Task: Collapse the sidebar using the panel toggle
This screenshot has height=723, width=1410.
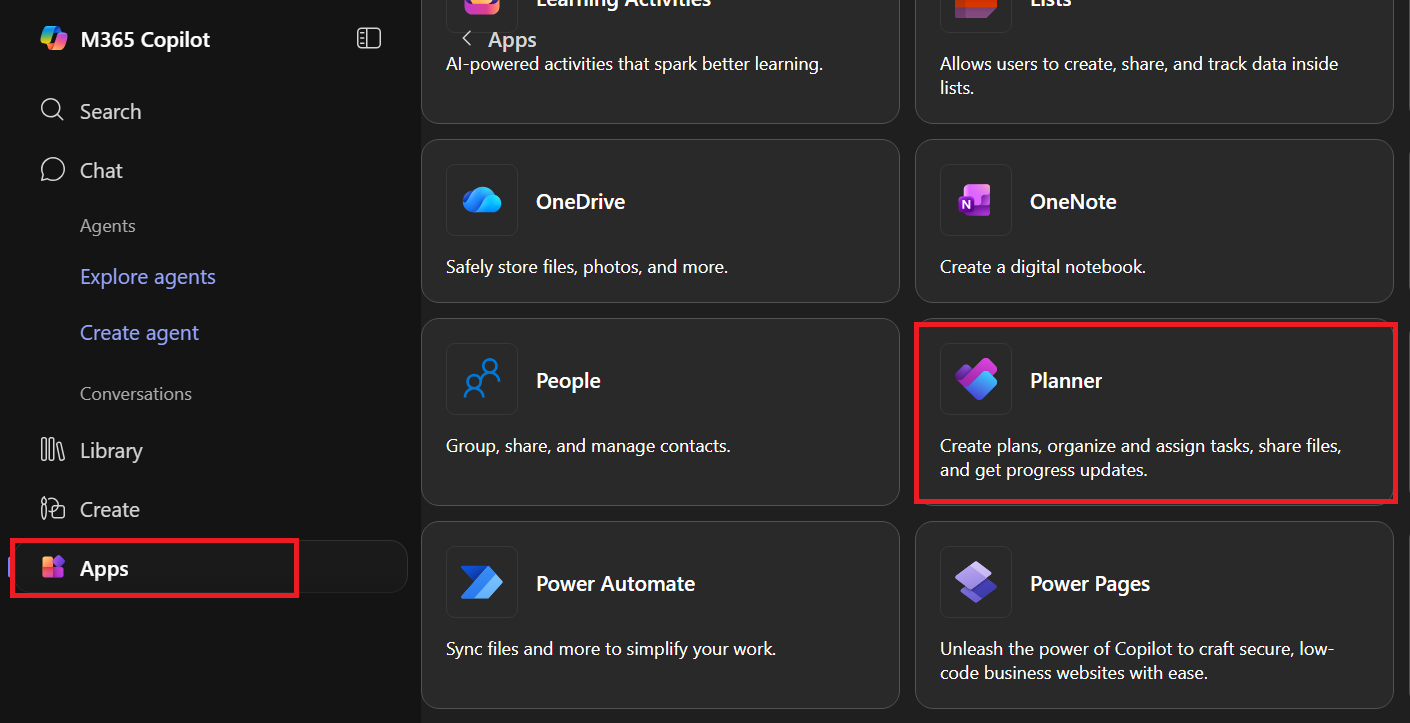Action: tap(368, 37)
